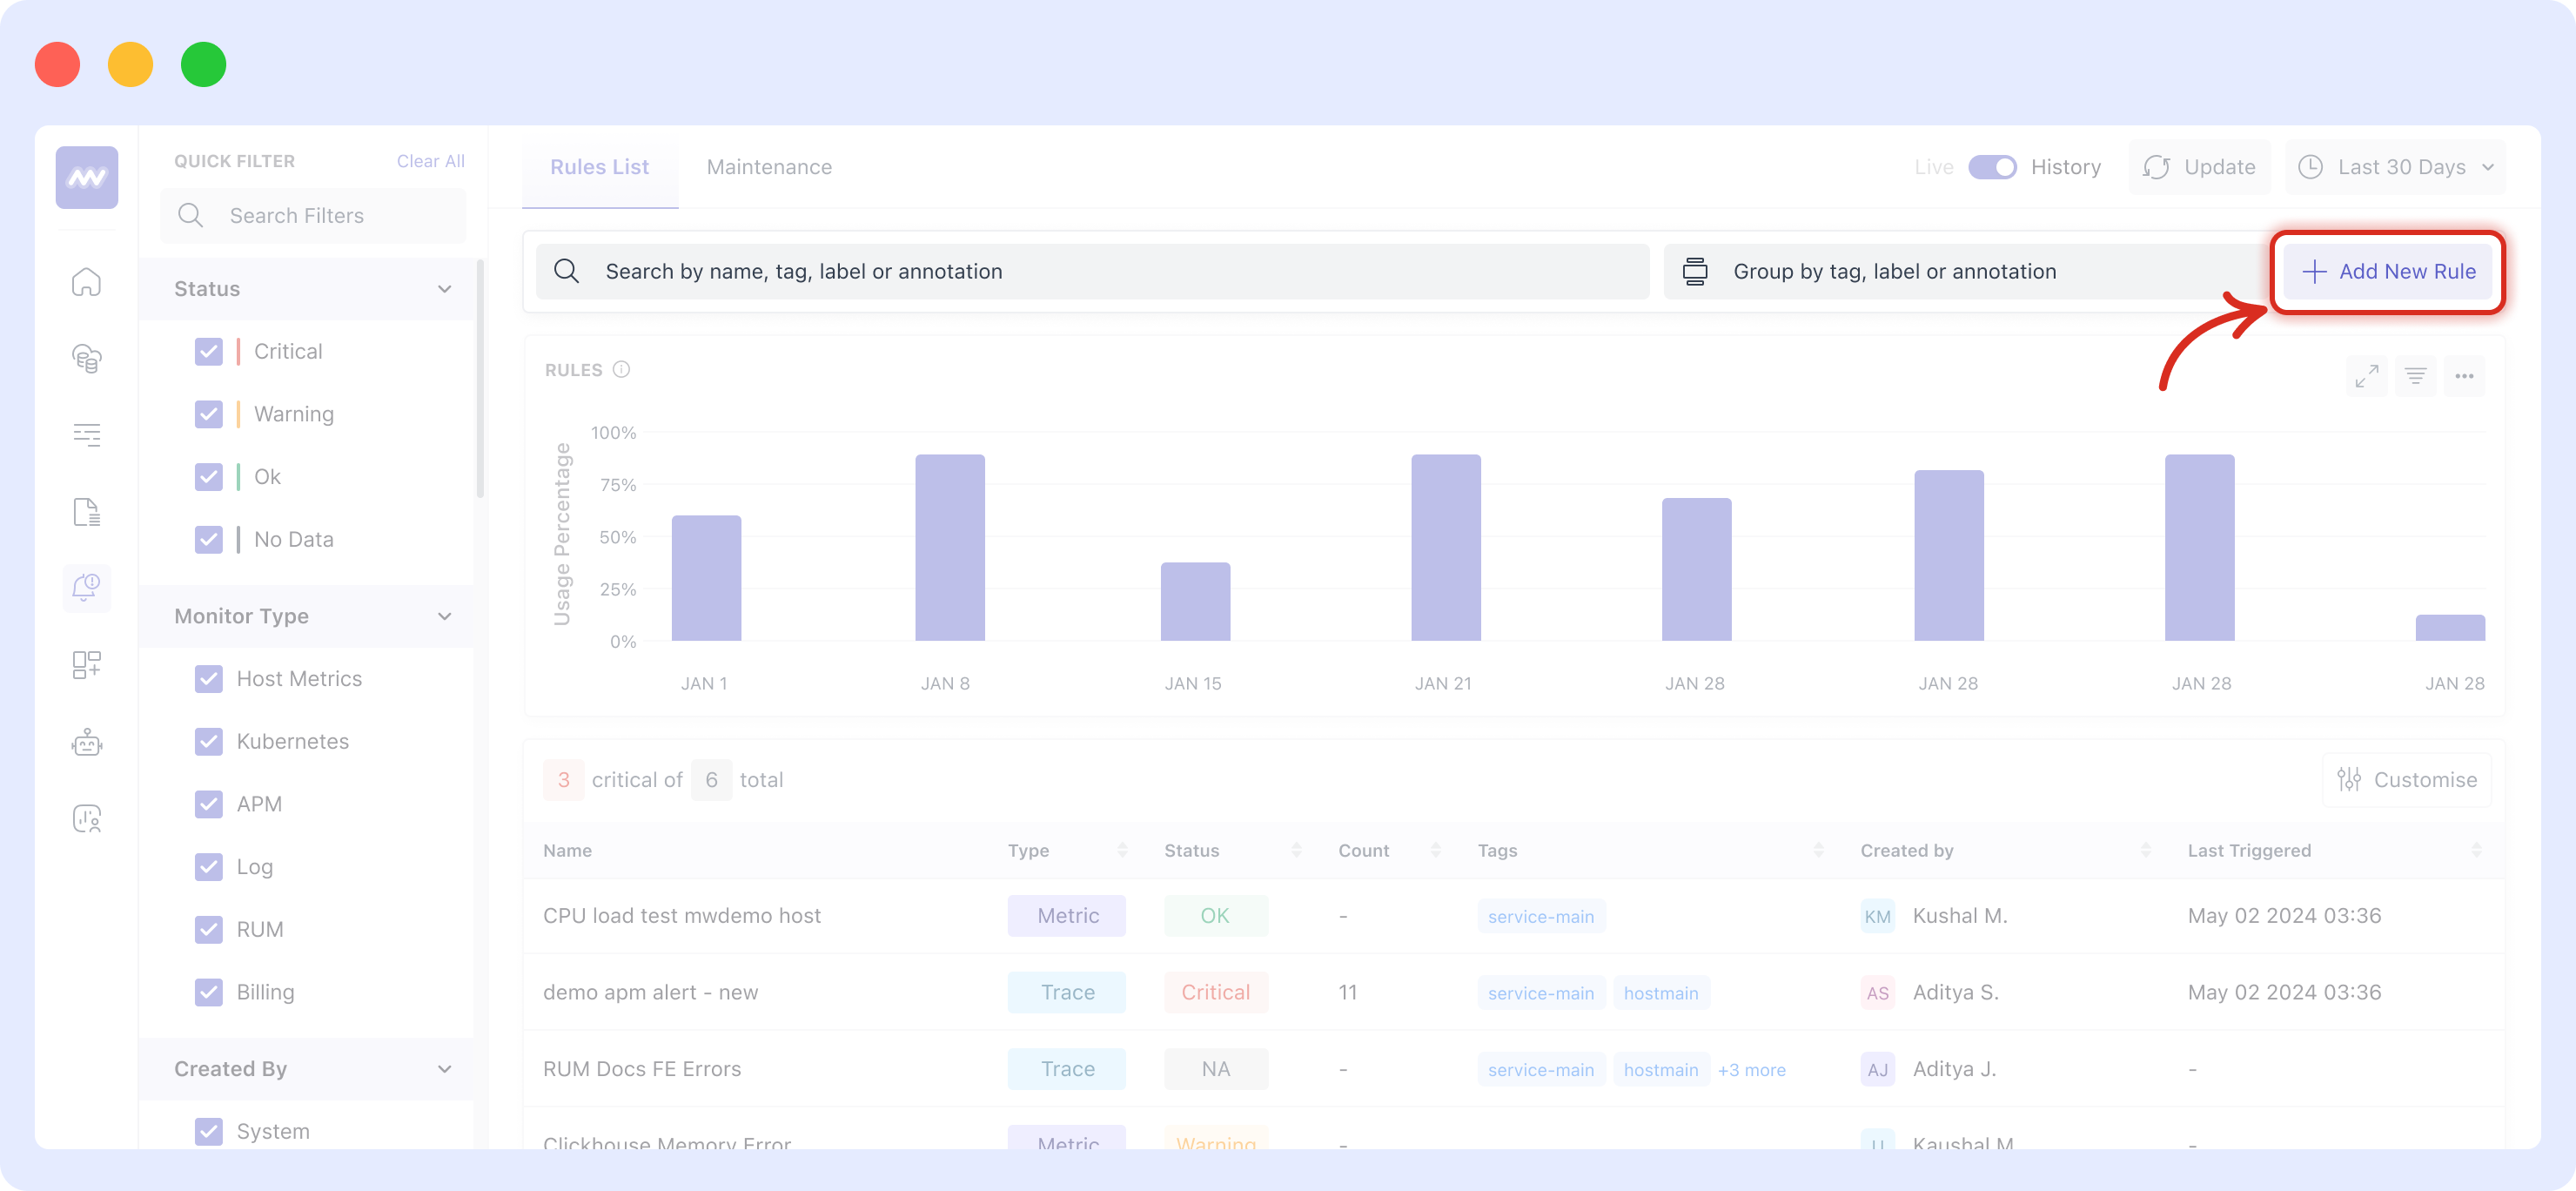The width and height of the screenshot is (2576, 1191).
Task: Open the dashboards grid-plus sidebar icon
Action: (87, 665)
